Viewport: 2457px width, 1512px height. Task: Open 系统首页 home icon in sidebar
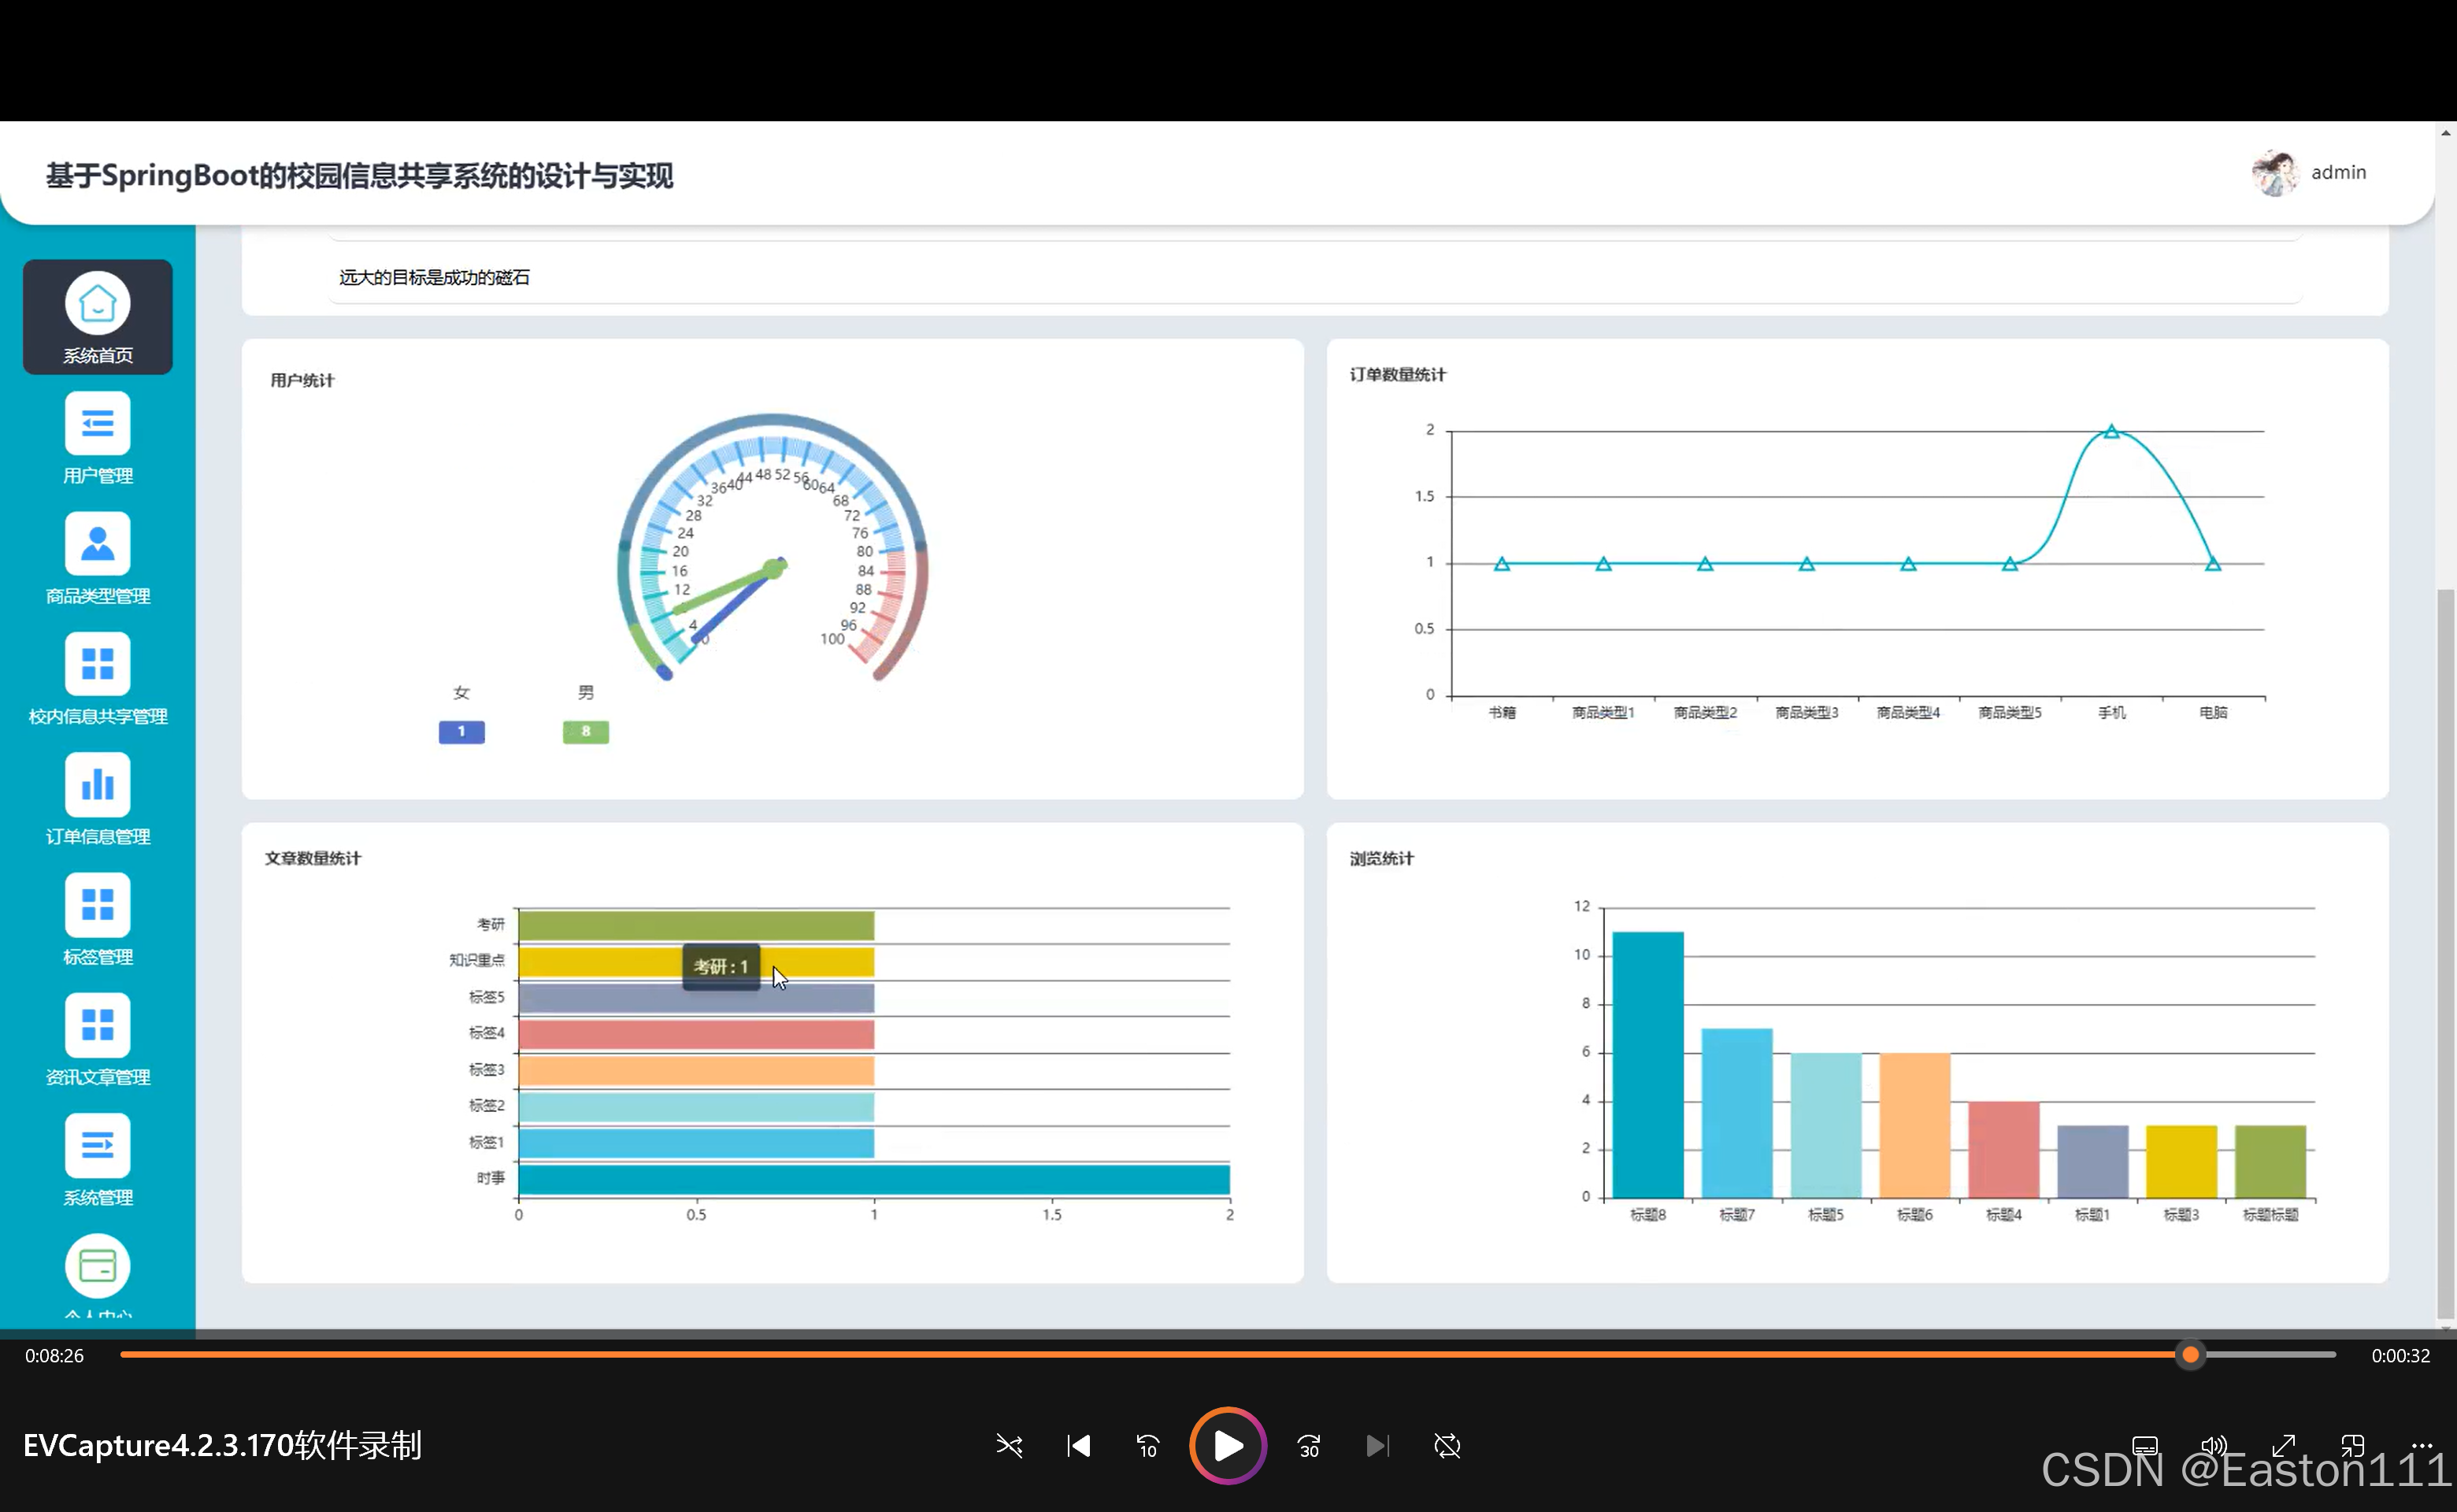(x=97, y=303)
